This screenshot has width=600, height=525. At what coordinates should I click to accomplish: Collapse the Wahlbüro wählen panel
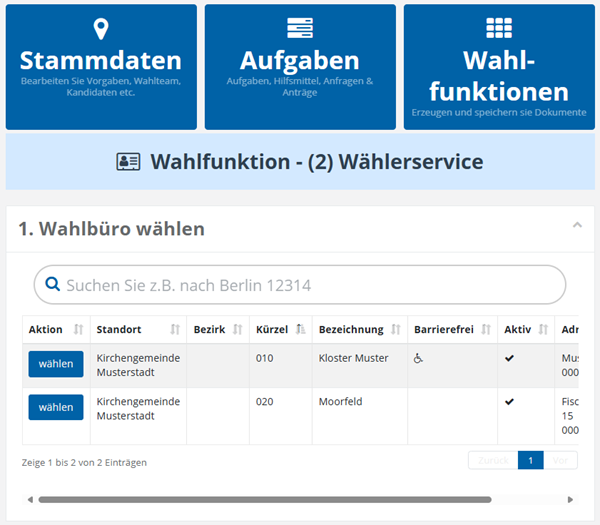click(x=577, y=226)
